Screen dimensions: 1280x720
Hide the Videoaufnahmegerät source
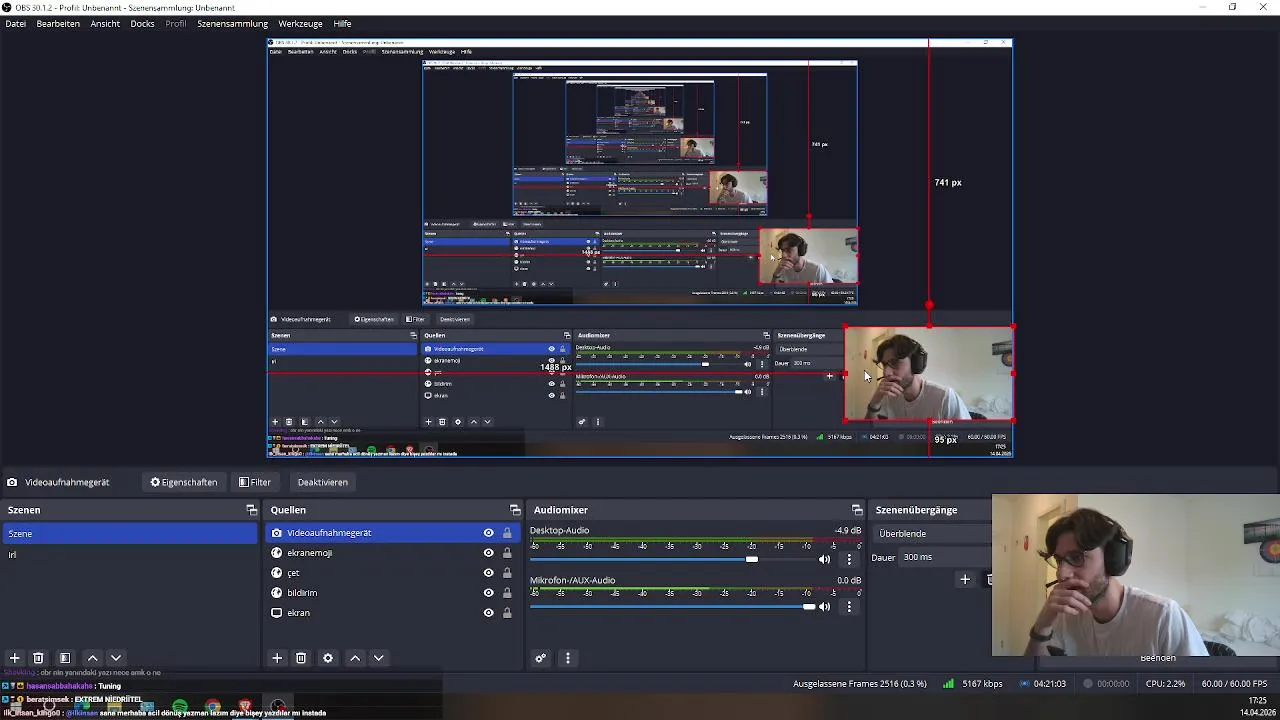[x=488, y=533]
